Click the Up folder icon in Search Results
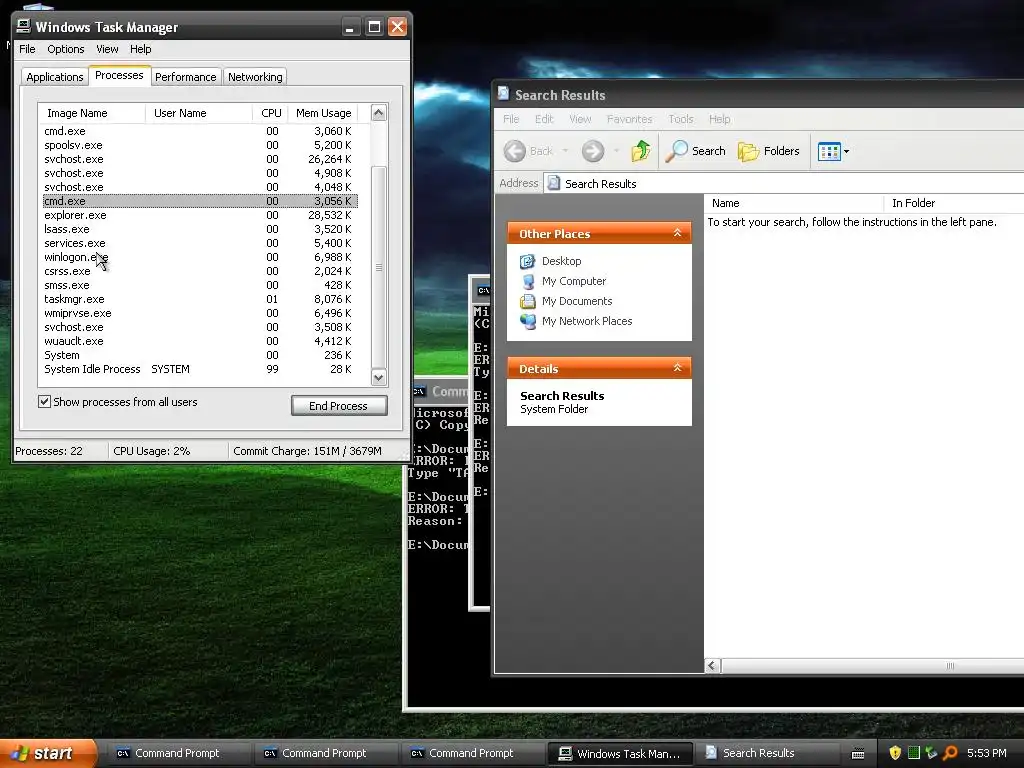Viewport: 1024px width, 768px height. [x=641, y=151]
